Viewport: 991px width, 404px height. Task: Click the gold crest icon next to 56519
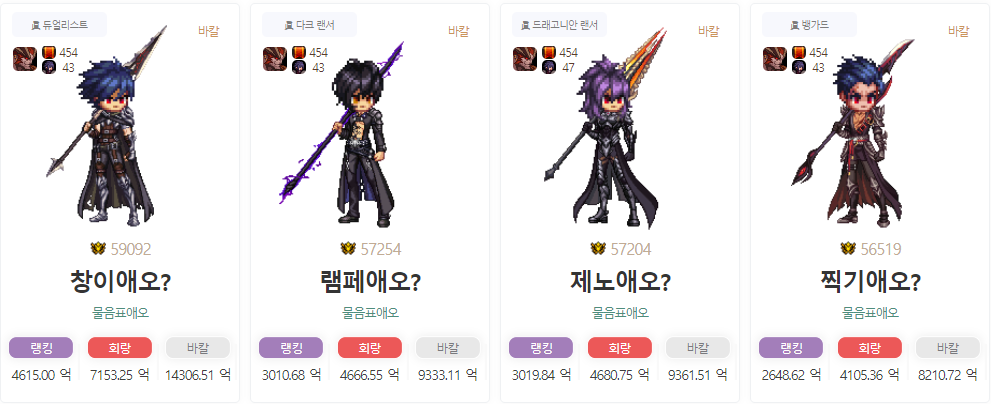[x=848, y=249]
